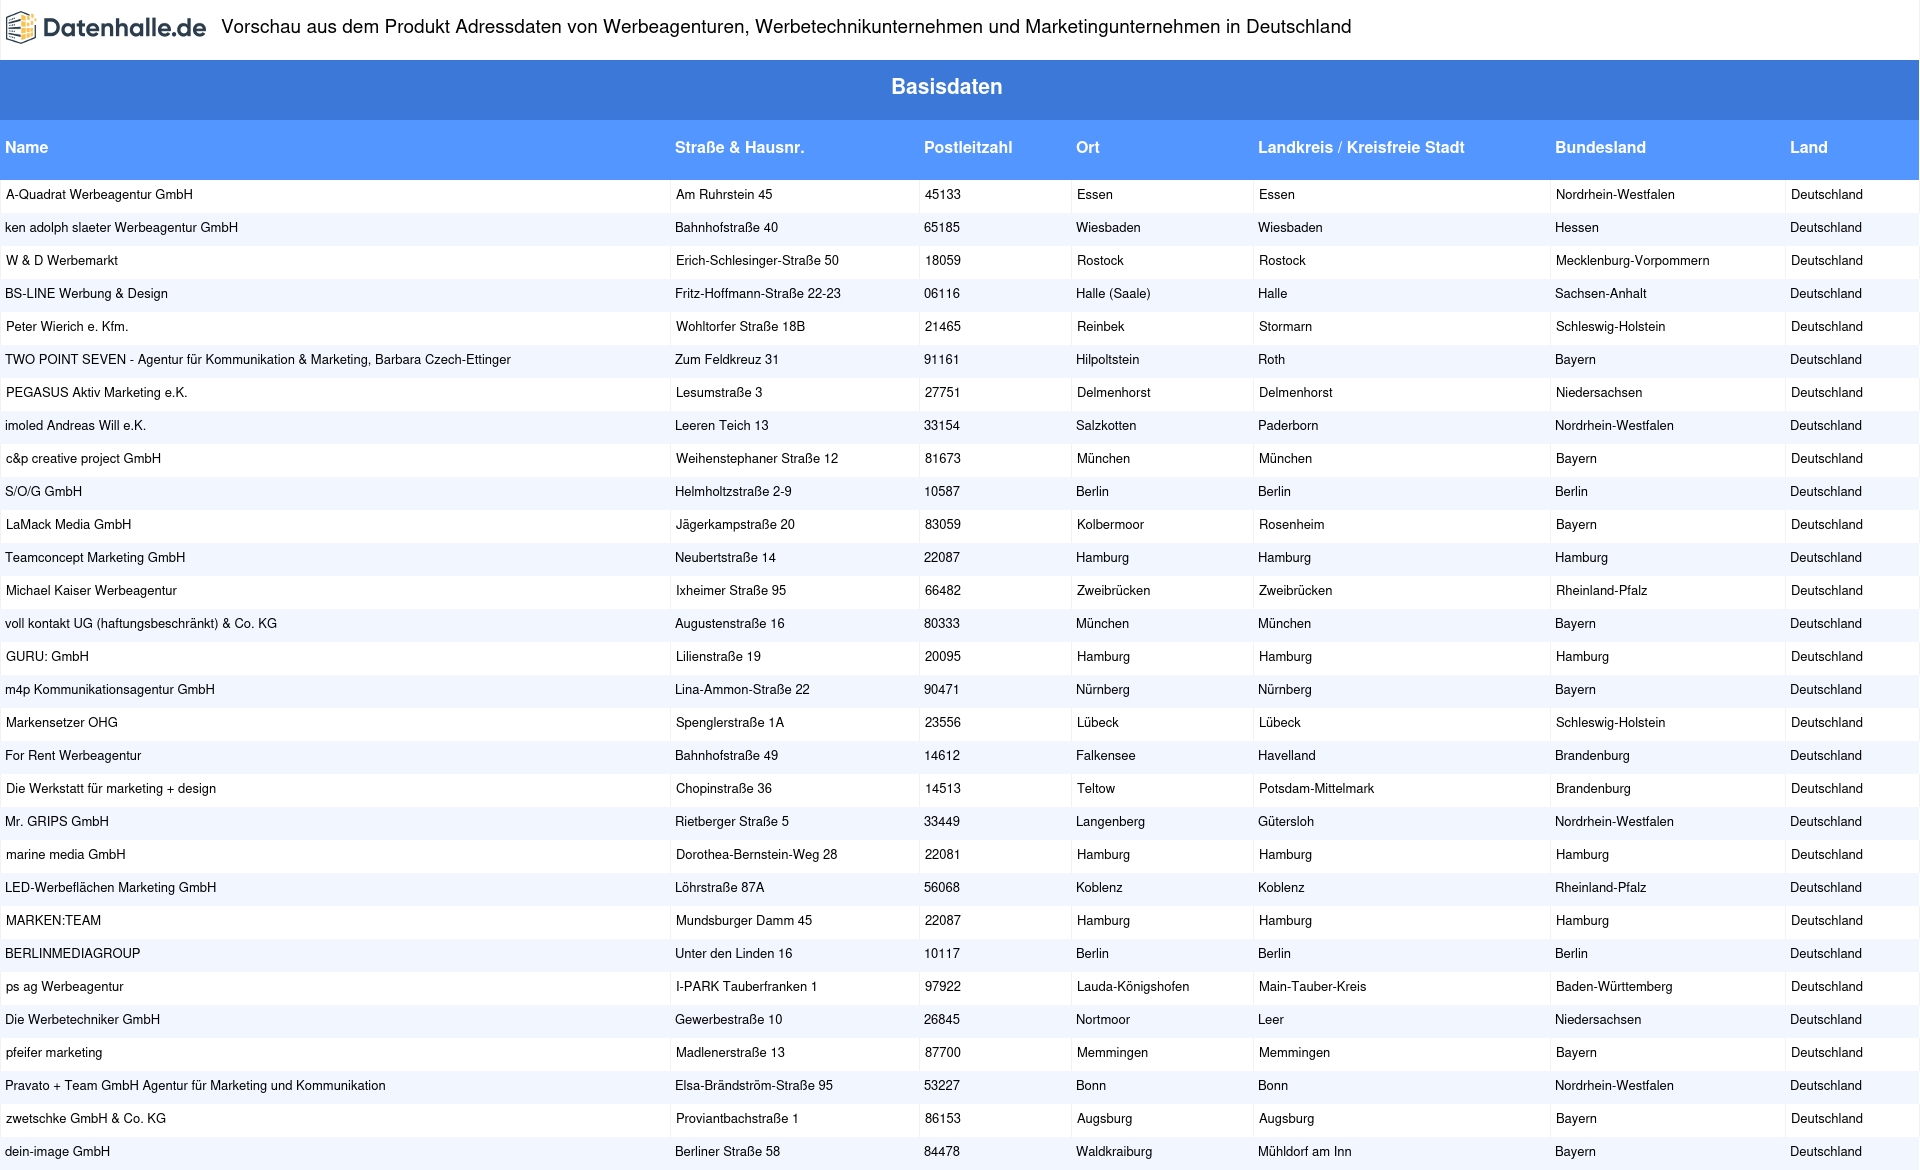Click postal code 45133

pos(943,195)
